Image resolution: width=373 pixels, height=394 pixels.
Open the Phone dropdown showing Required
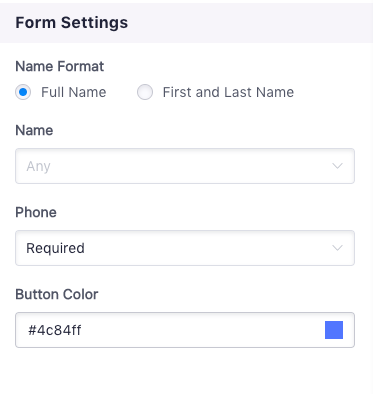(x=185, y=248)
